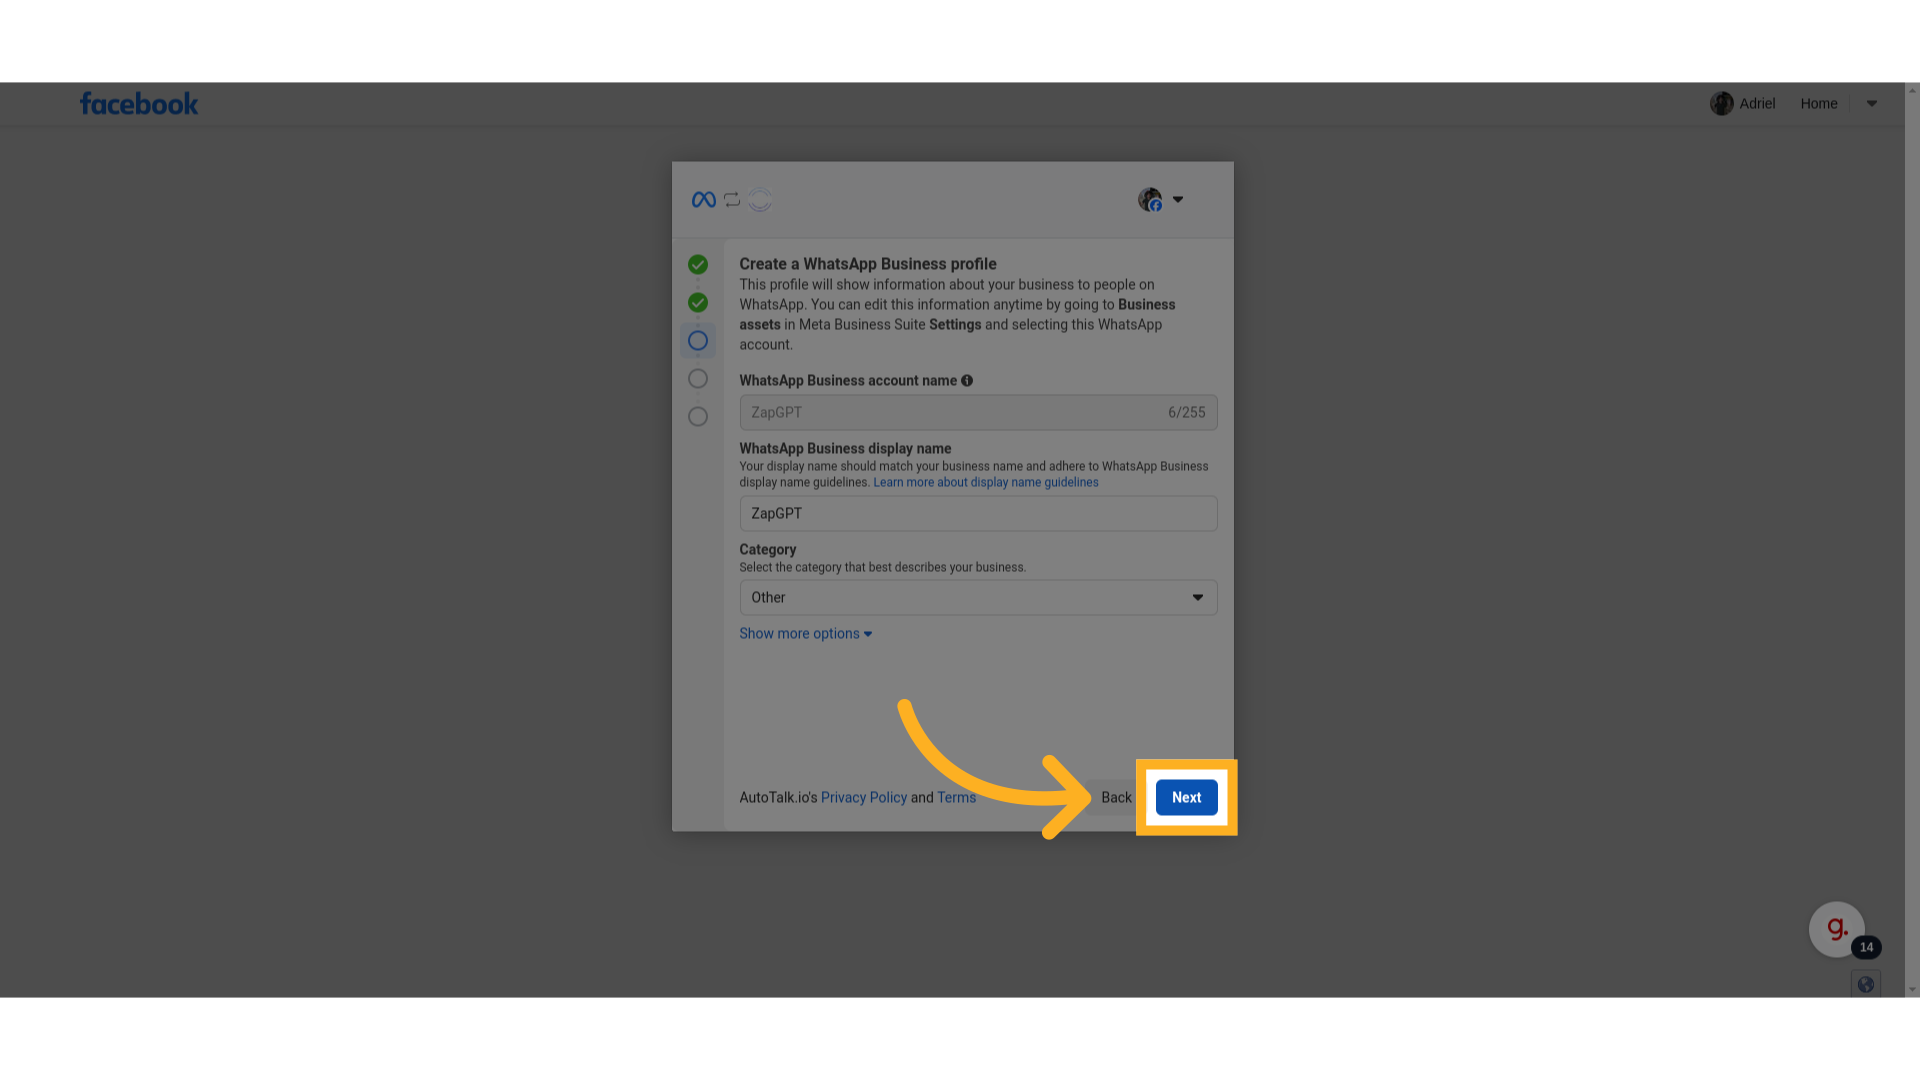Click the Create a WhatsApp Business profile heading
1920x1080 pixels.
[x=868, y=265]
